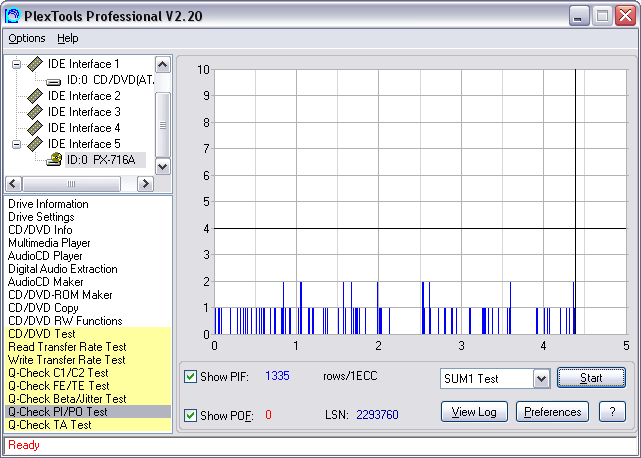The width and height of the screenshot is (641, 458).
Task: Click the View Log button
Action: click(474, 412)
